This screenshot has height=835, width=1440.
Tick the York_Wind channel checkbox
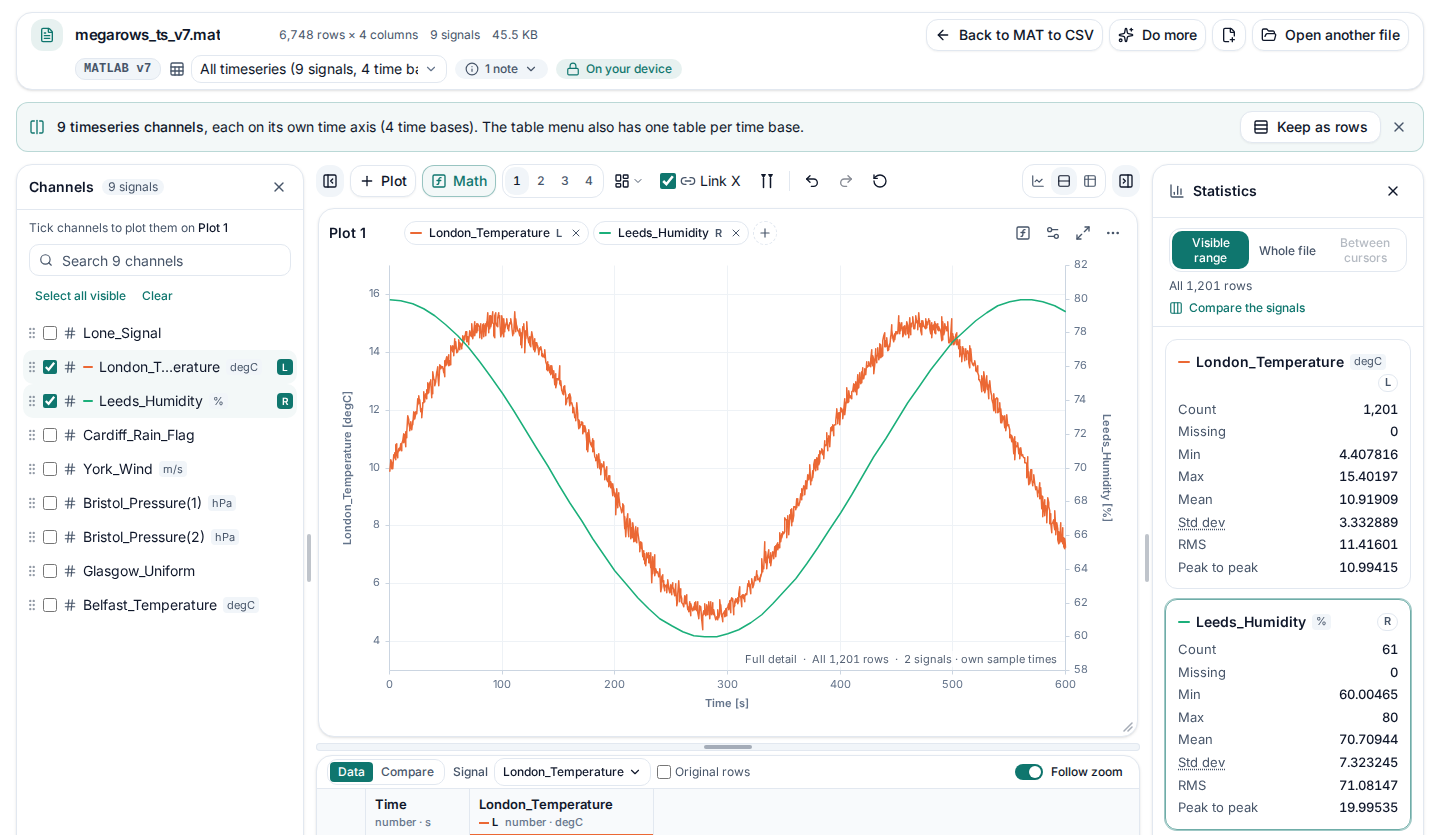[50, 469]
